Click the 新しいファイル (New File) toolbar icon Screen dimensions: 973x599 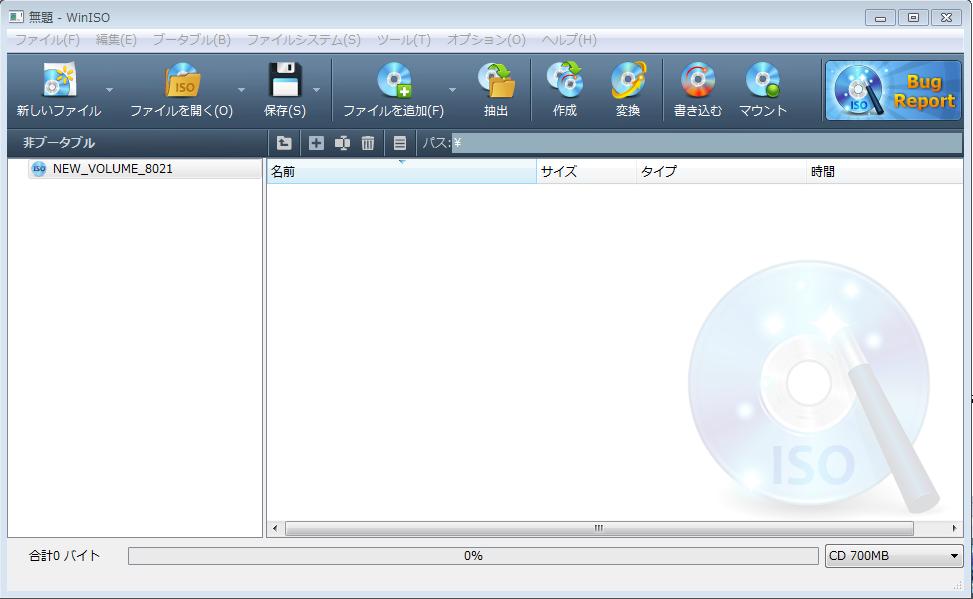pyautogui.click(x=59, y=81)
